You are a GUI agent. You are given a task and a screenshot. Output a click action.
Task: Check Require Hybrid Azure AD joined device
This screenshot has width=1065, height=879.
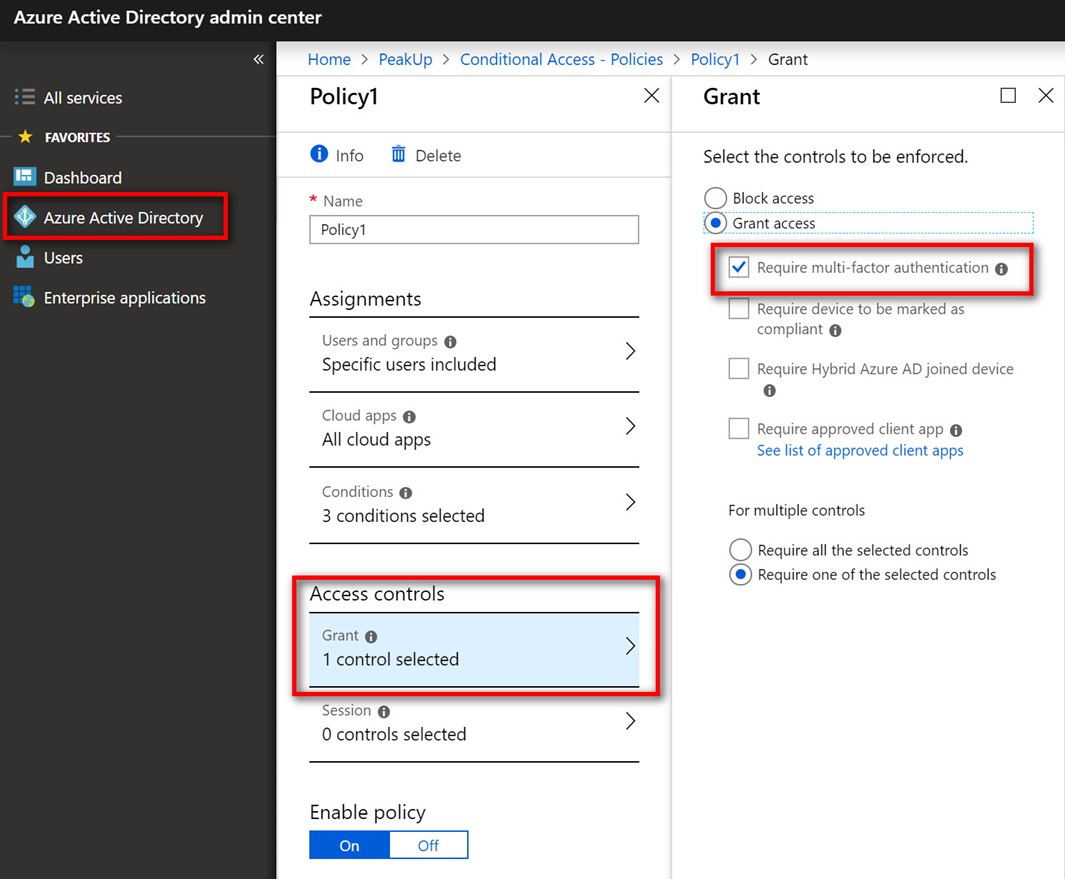tap(739, 368)
